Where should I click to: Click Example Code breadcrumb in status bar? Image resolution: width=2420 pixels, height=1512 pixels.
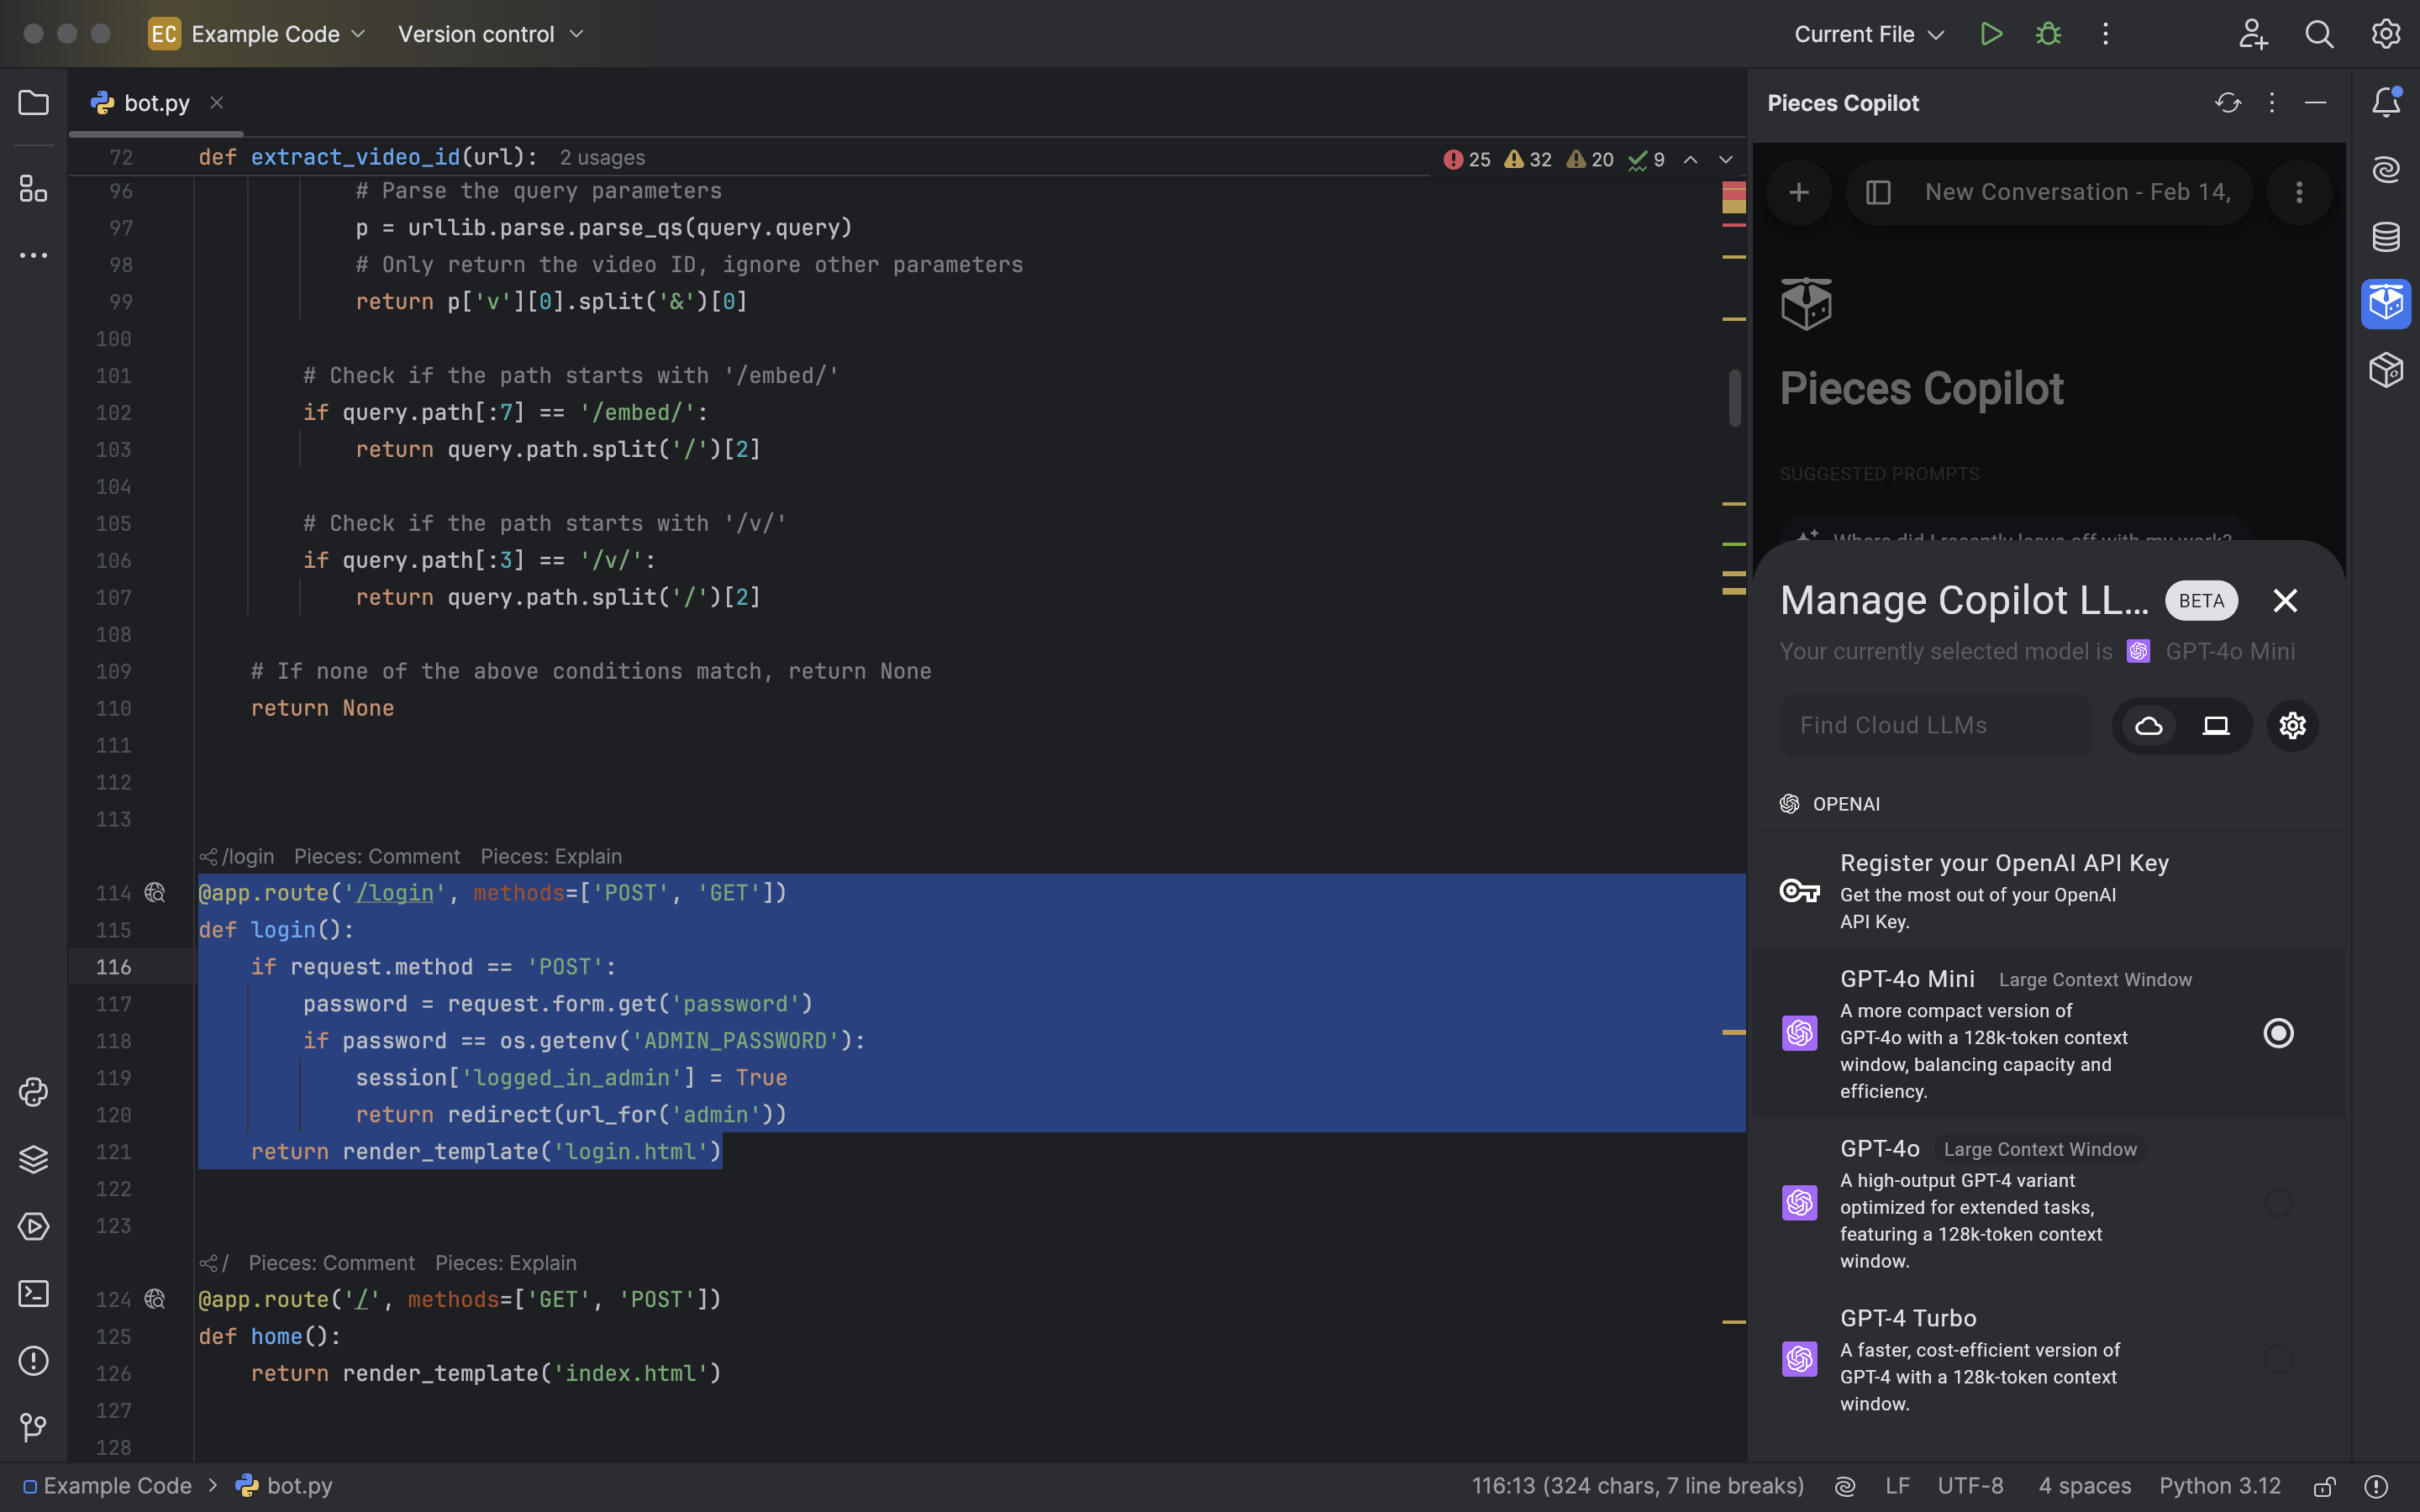coord(107,1486)
